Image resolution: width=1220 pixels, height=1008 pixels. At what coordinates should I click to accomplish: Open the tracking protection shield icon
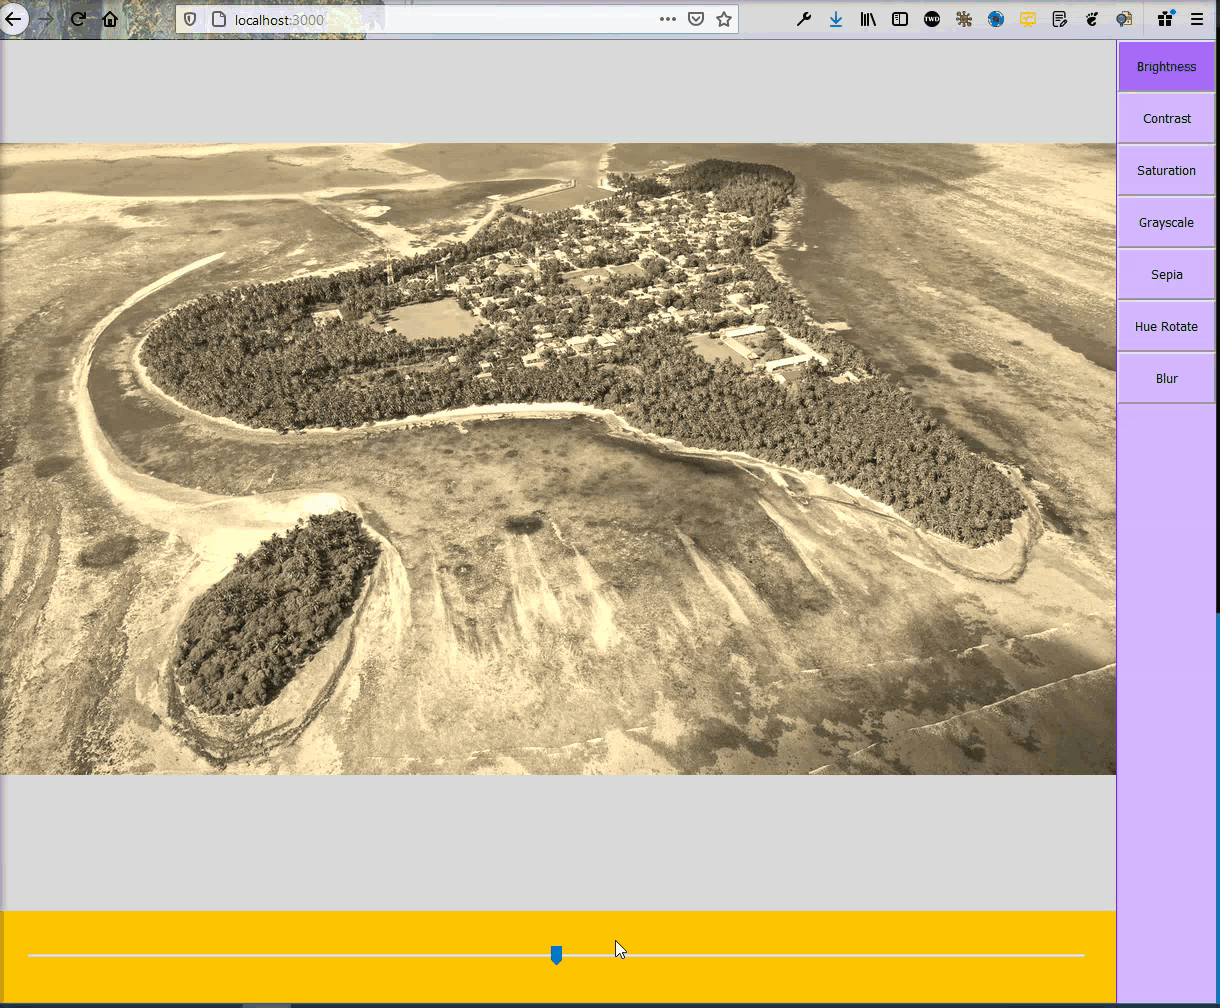click(x=190, y=19)
